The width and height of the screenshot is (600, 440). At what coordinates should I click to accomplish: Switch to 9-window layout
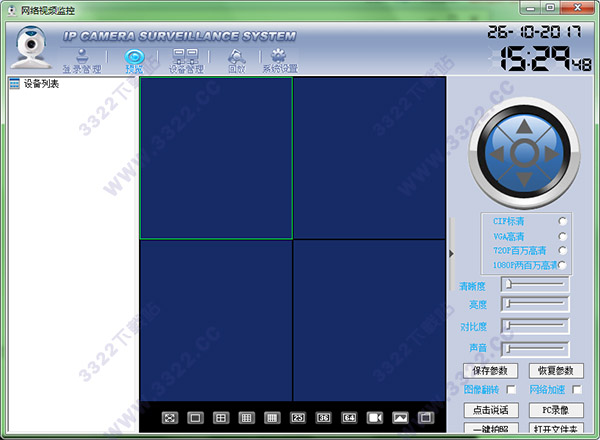pos(246,417)
